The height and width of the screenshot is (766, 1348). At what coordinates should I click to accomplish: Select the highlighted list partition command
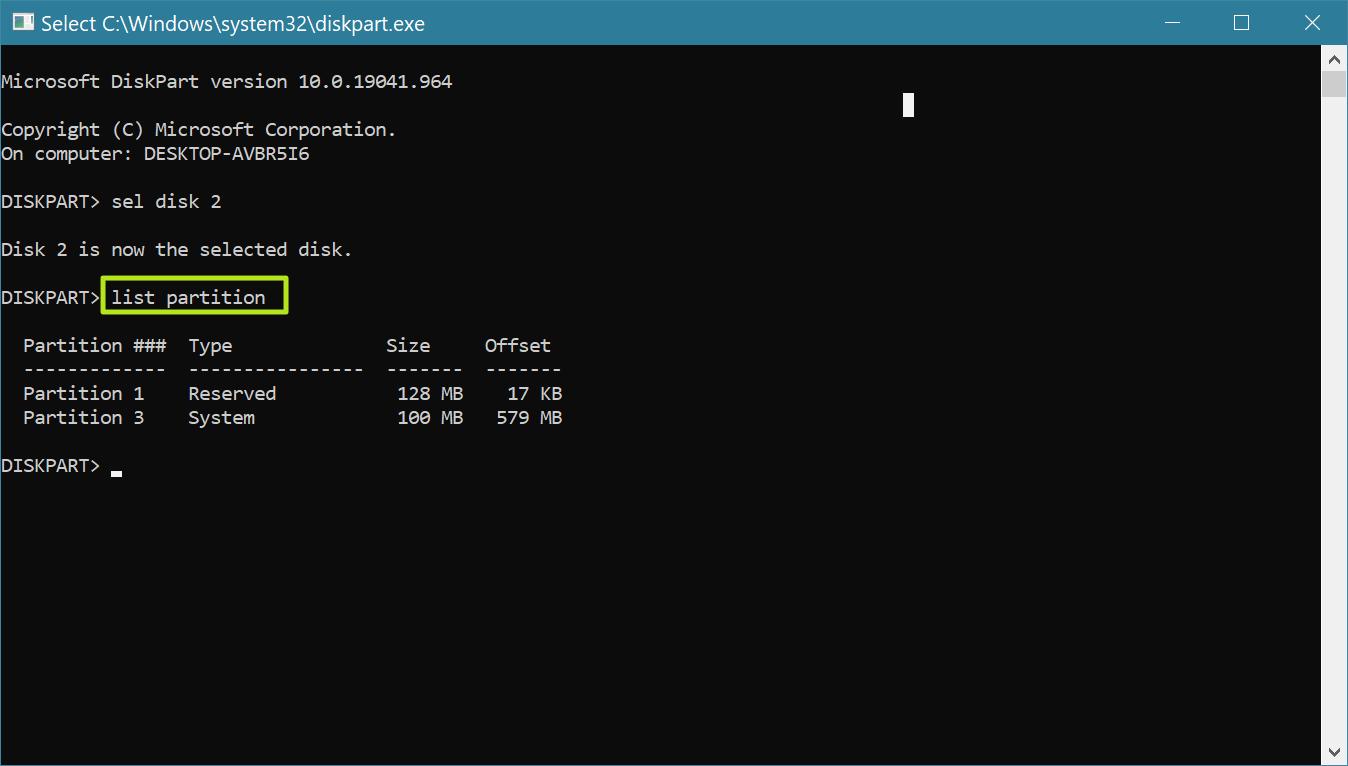coord(194,296)
